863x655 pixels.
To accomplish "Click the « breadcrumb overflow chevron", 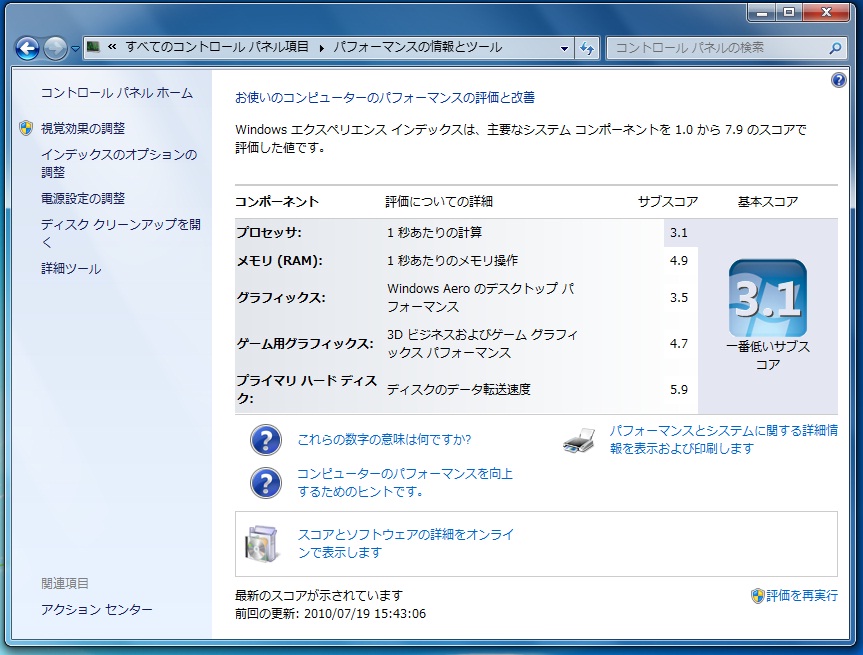I will tap(112, 47).
